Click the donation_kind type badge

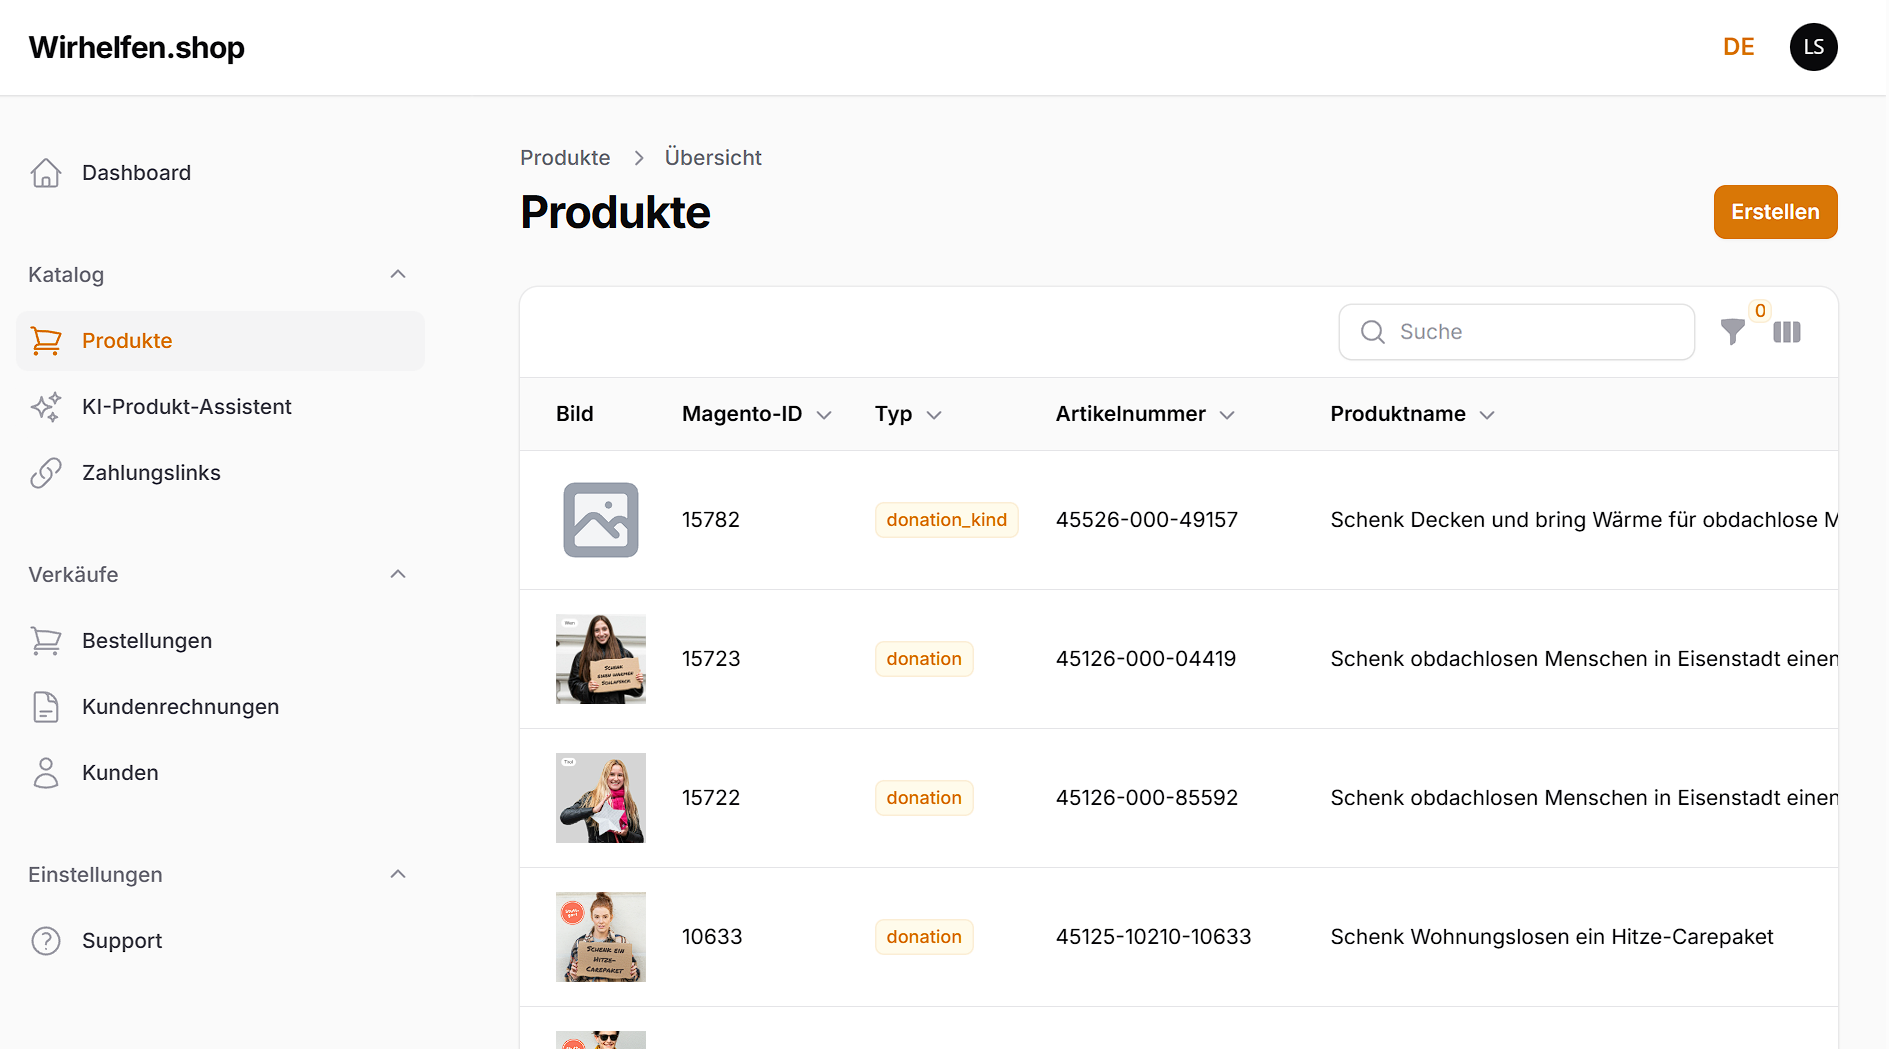point(946,520)
